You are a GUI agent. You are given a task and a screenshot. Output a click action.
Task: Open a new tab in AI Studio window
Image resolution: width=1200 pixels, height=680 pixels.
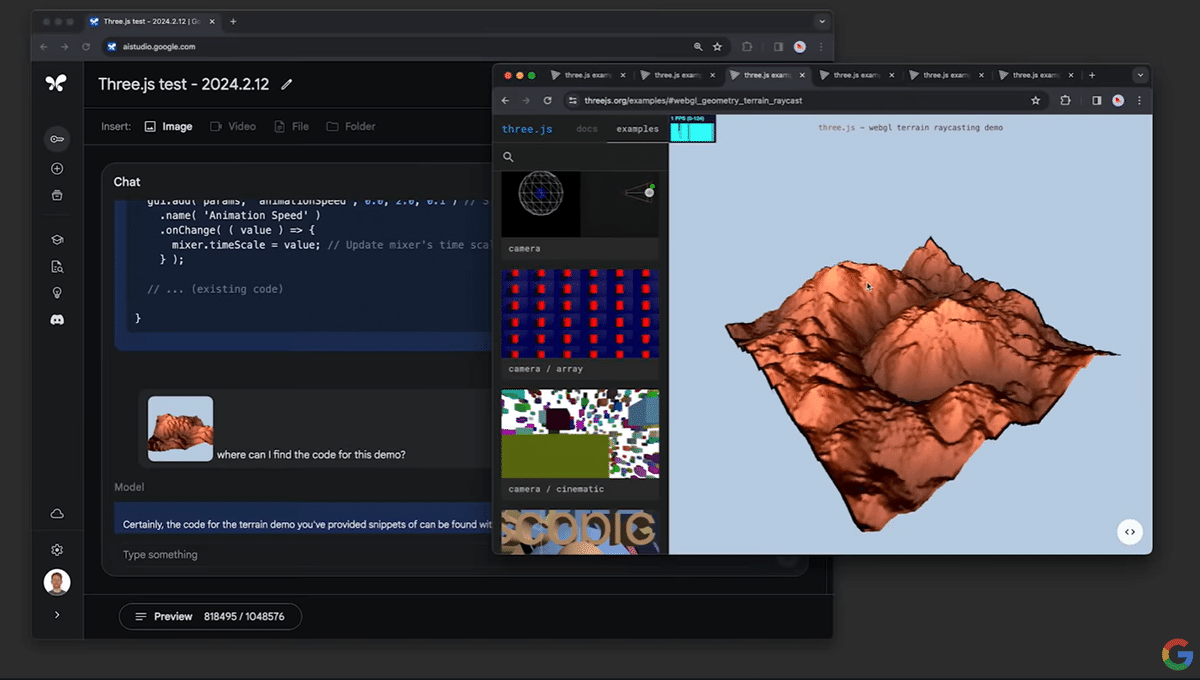233,21
